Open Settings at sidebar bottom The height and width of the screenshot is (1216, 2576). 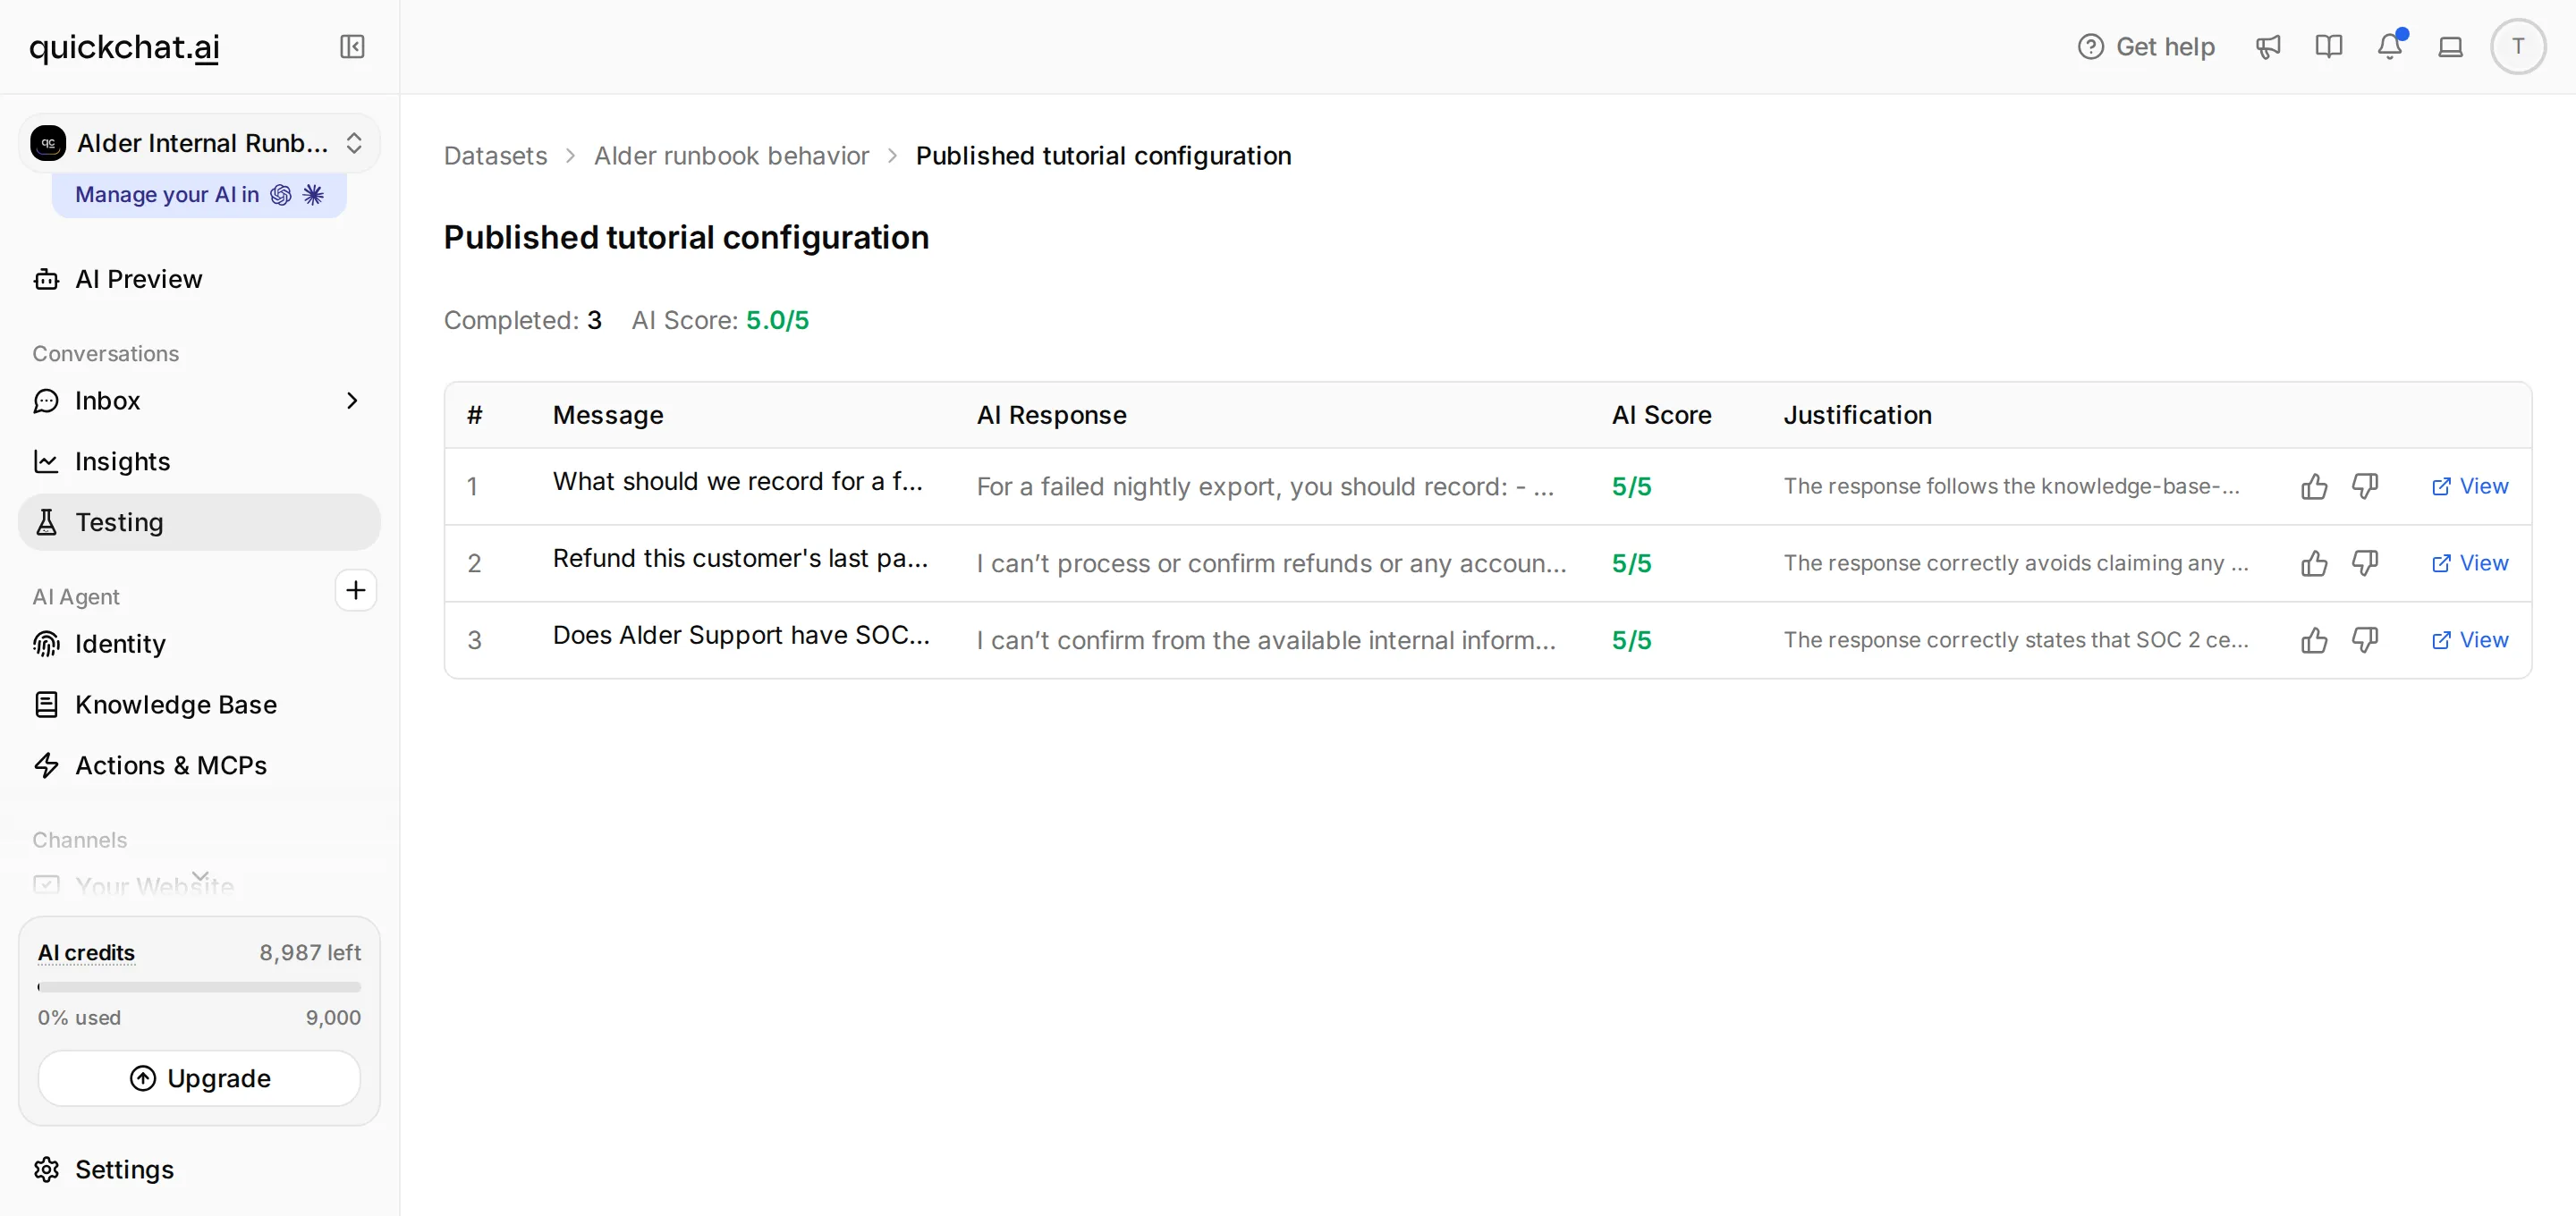coord(199,1169)
